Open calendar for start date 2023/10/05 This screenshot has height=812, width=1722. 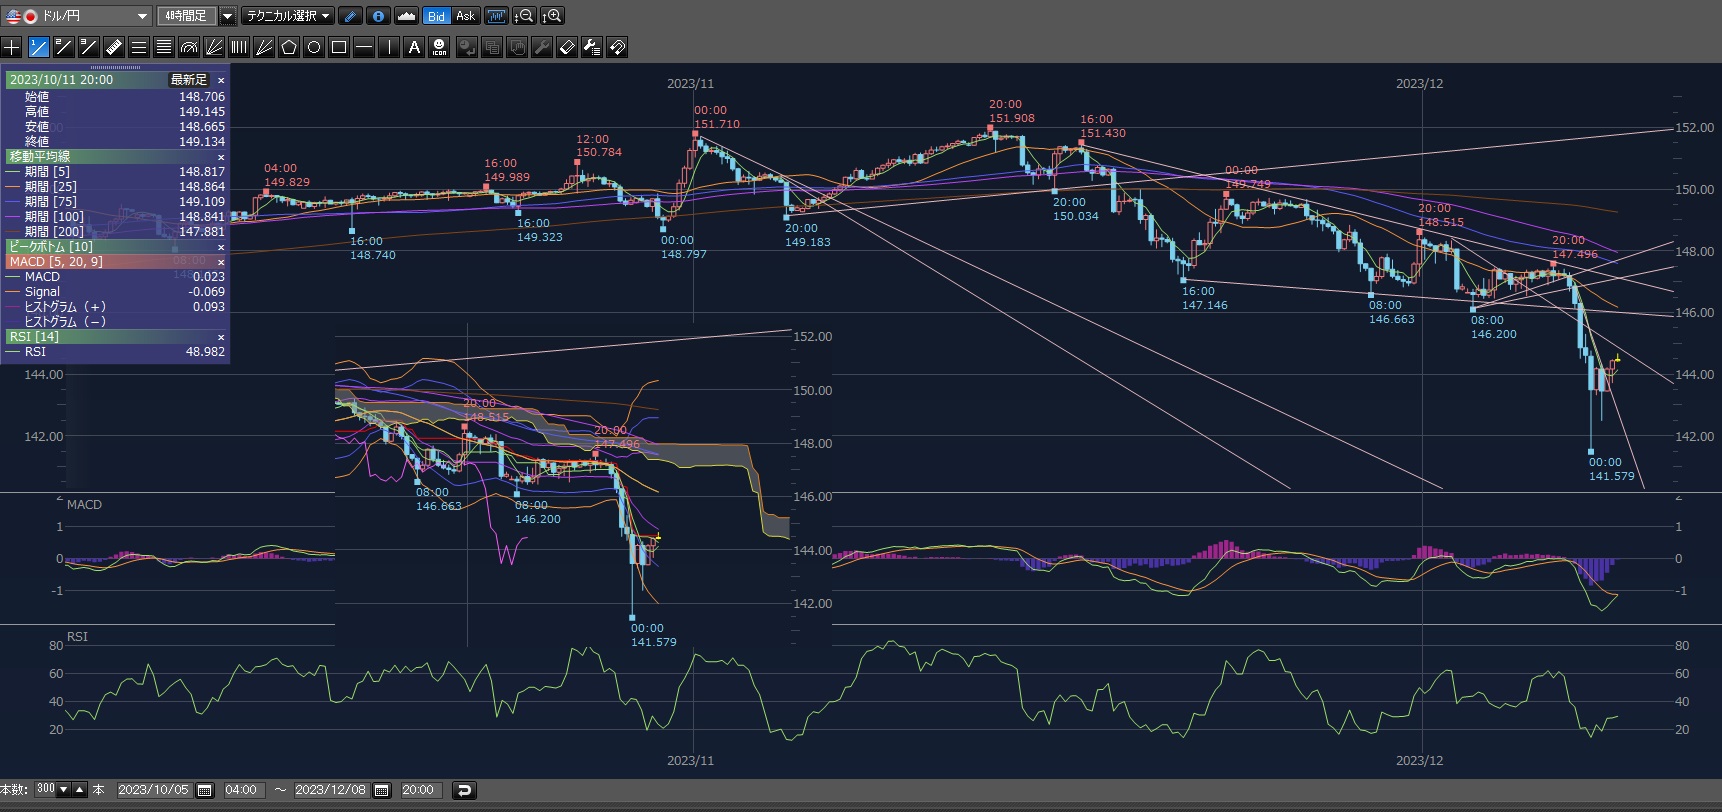pyautogui.click(x=205, y=790)
